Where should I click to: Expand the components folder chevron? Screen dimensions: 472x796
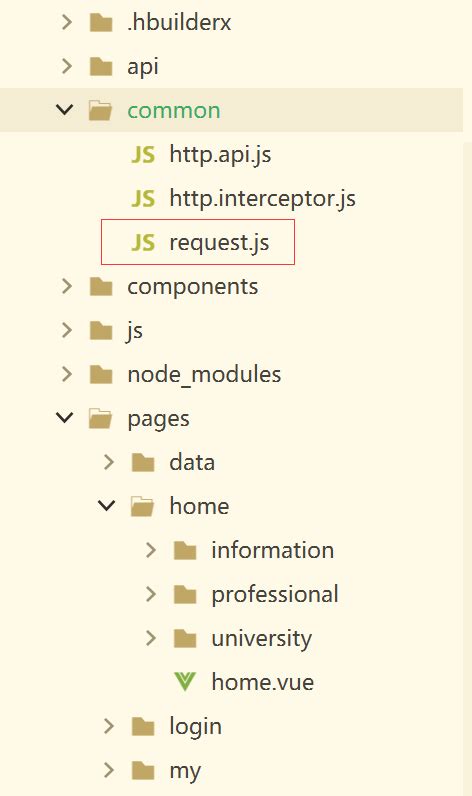[x=66, y=287]
